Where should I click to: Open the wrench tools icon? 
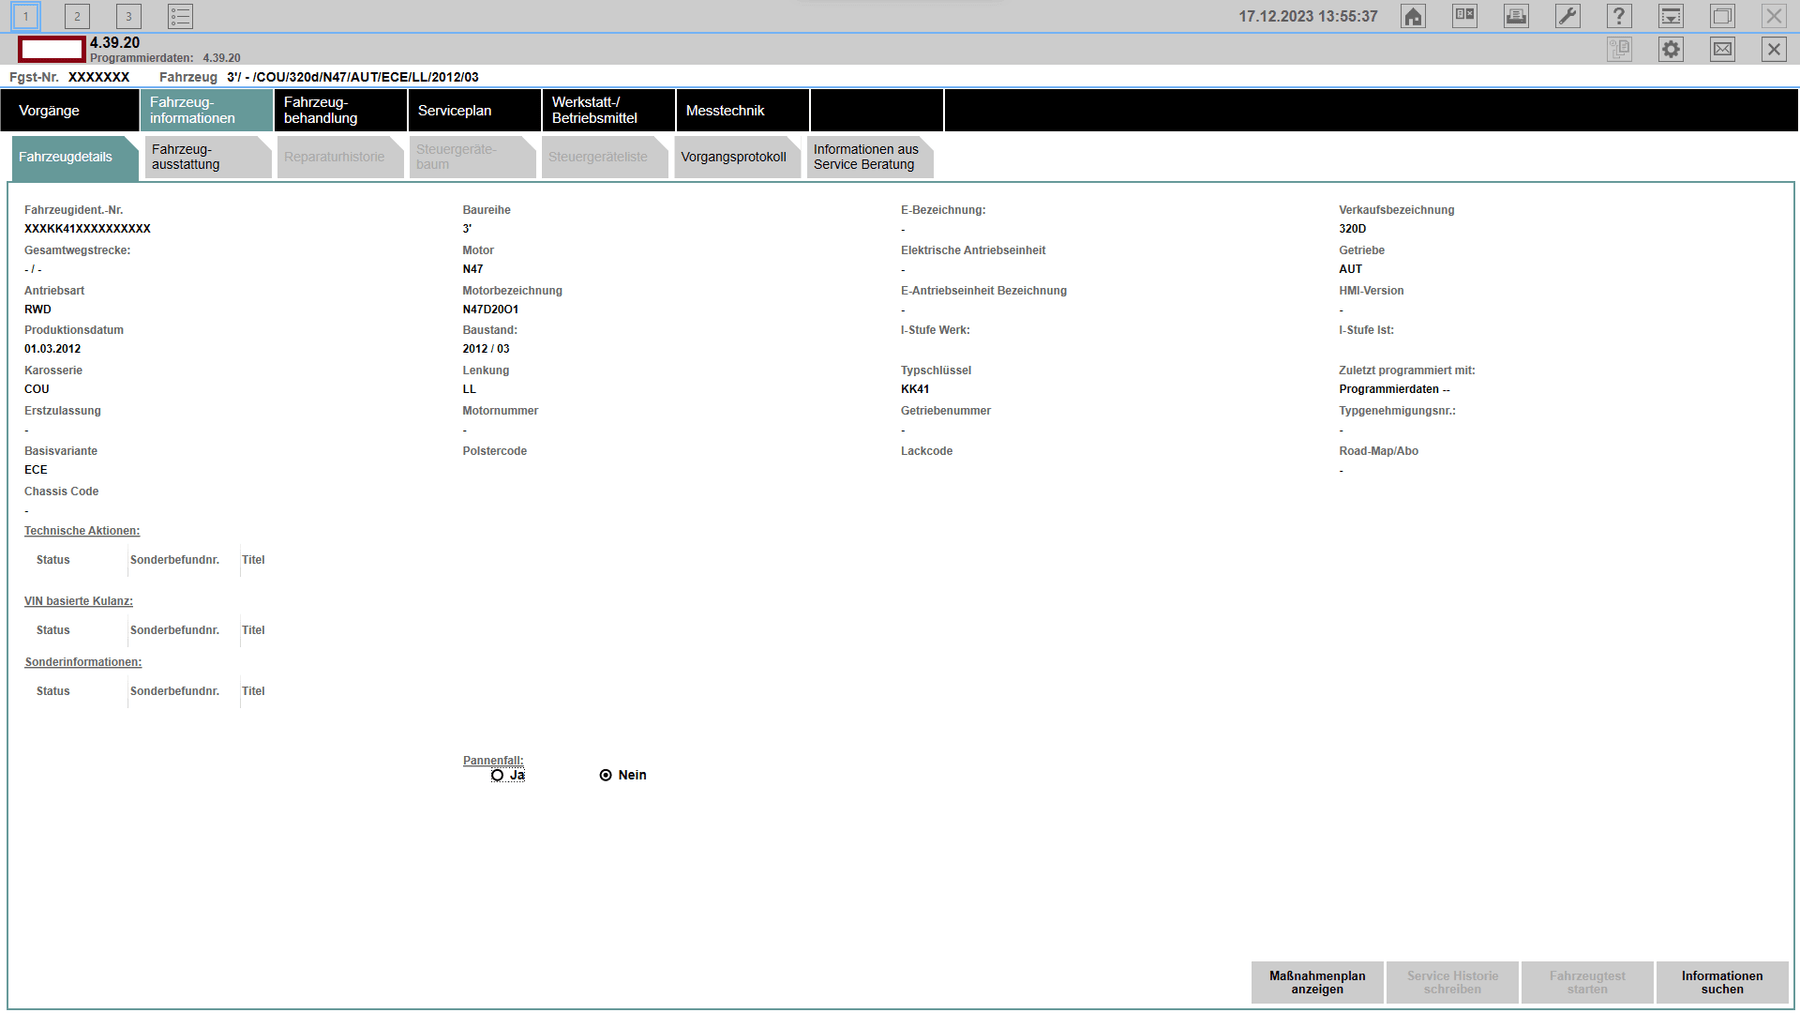(x=1568, y=16)
